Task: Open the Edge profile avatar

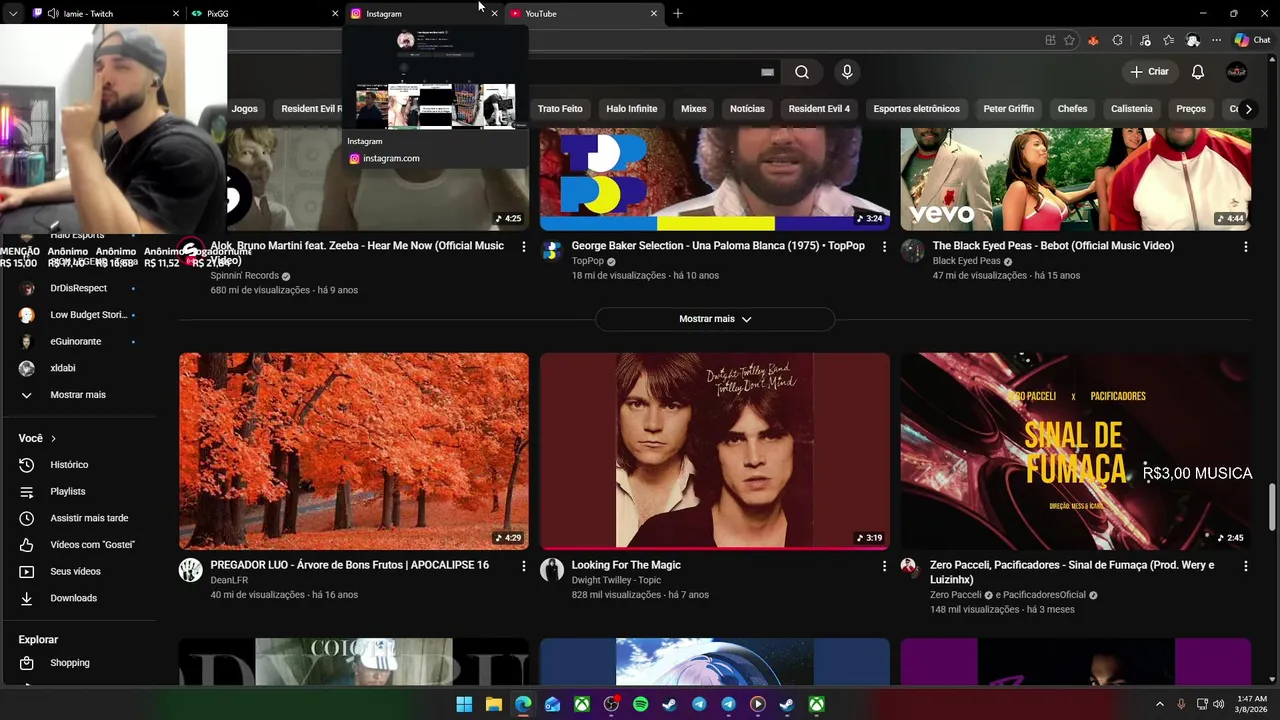Action: point(1193,40)
